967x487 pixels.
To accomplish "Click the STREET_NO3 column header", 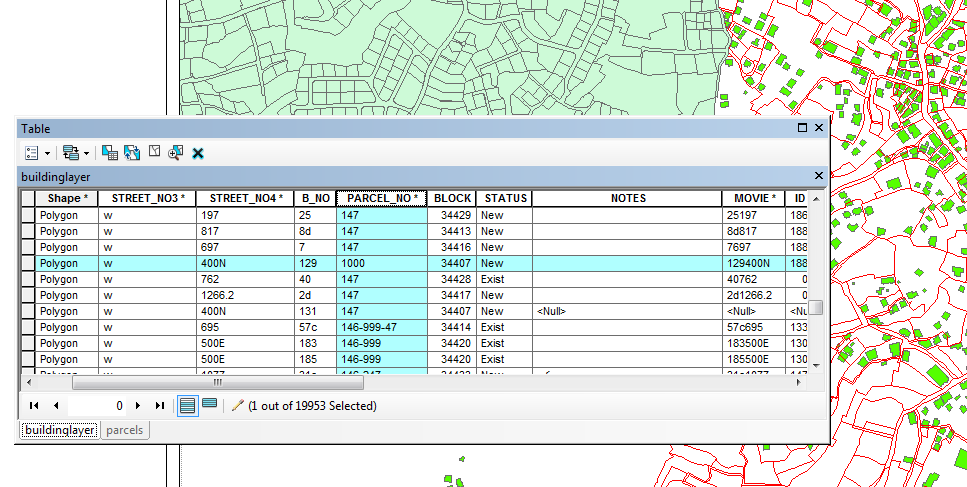I will (147, 198).
